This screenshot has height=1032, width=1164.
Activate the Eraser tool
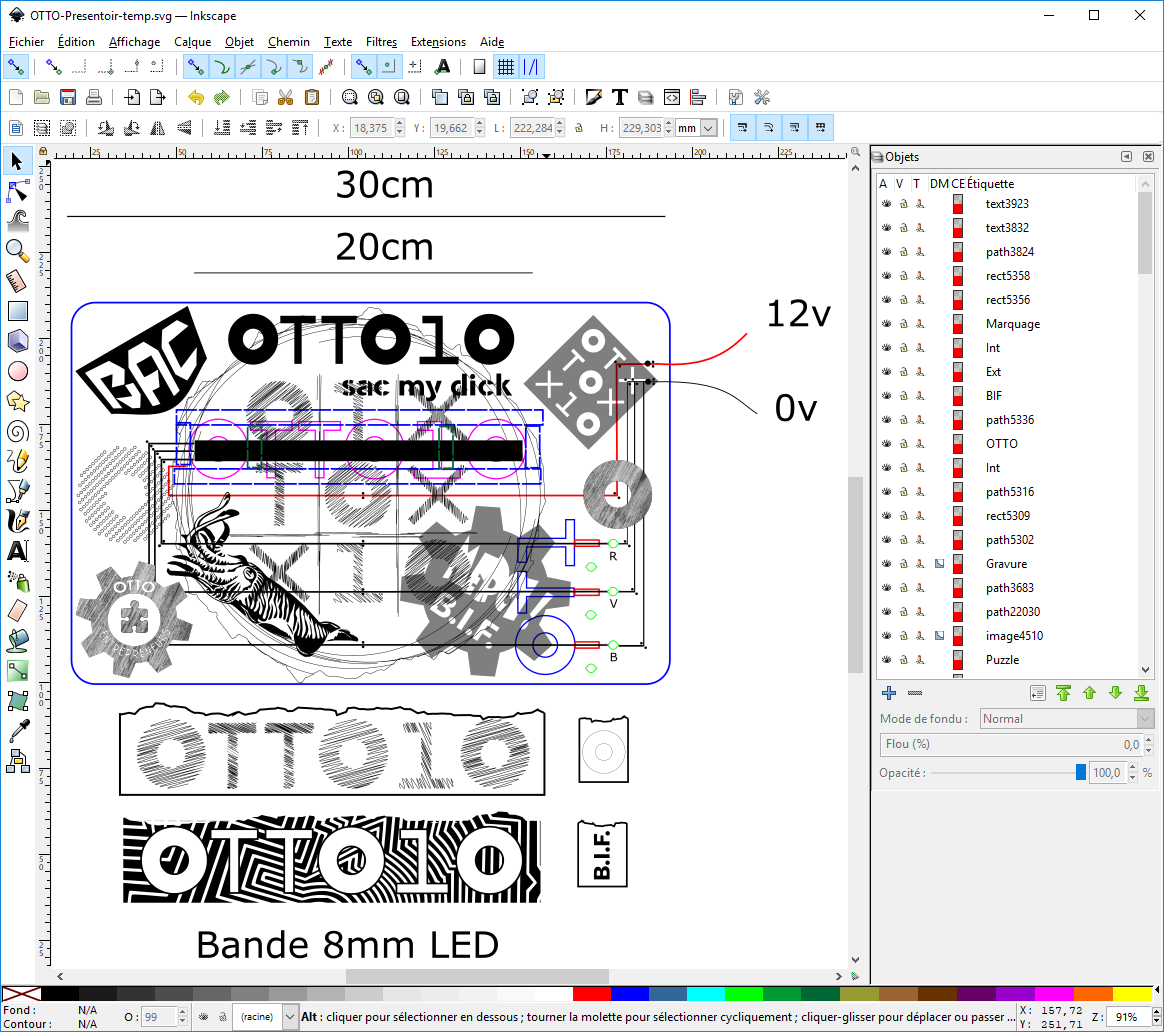coord(17,610)
